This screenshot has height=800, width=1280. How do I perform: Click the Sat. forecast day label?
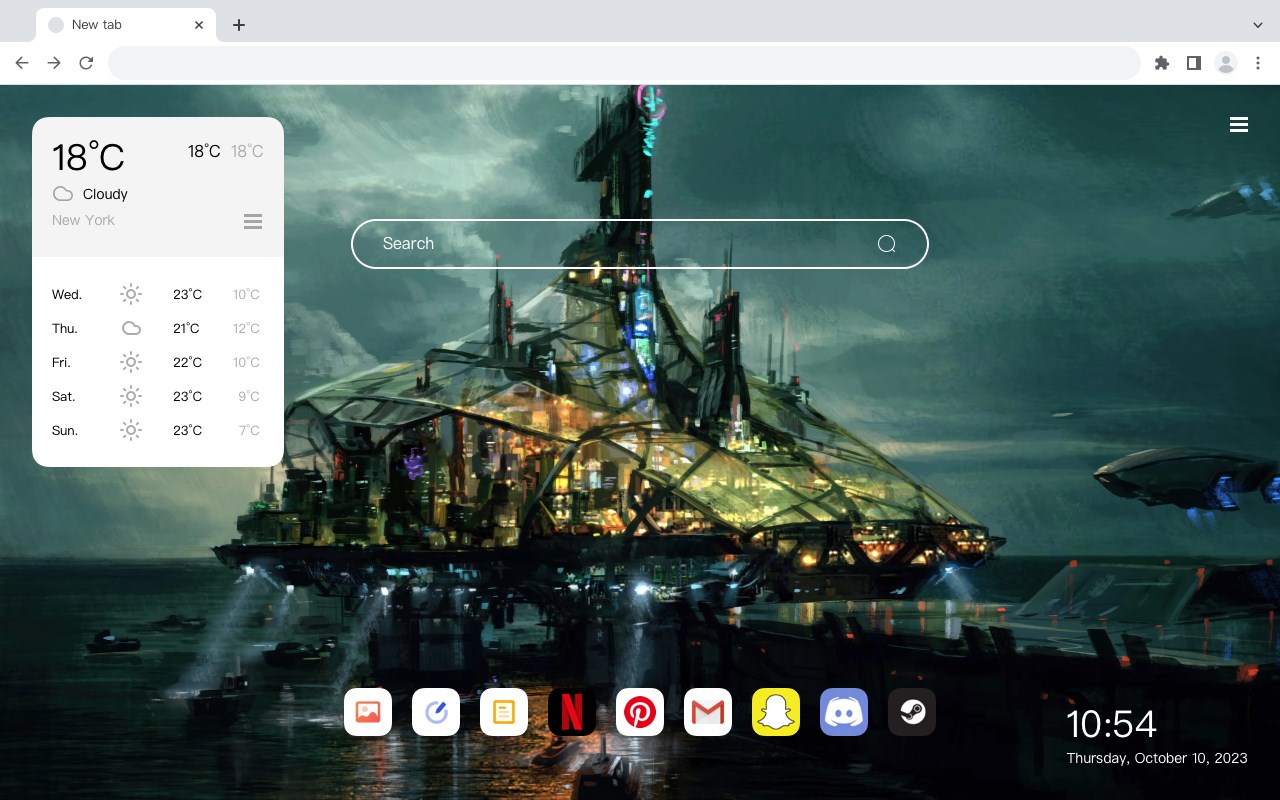[x=64, y=396]
